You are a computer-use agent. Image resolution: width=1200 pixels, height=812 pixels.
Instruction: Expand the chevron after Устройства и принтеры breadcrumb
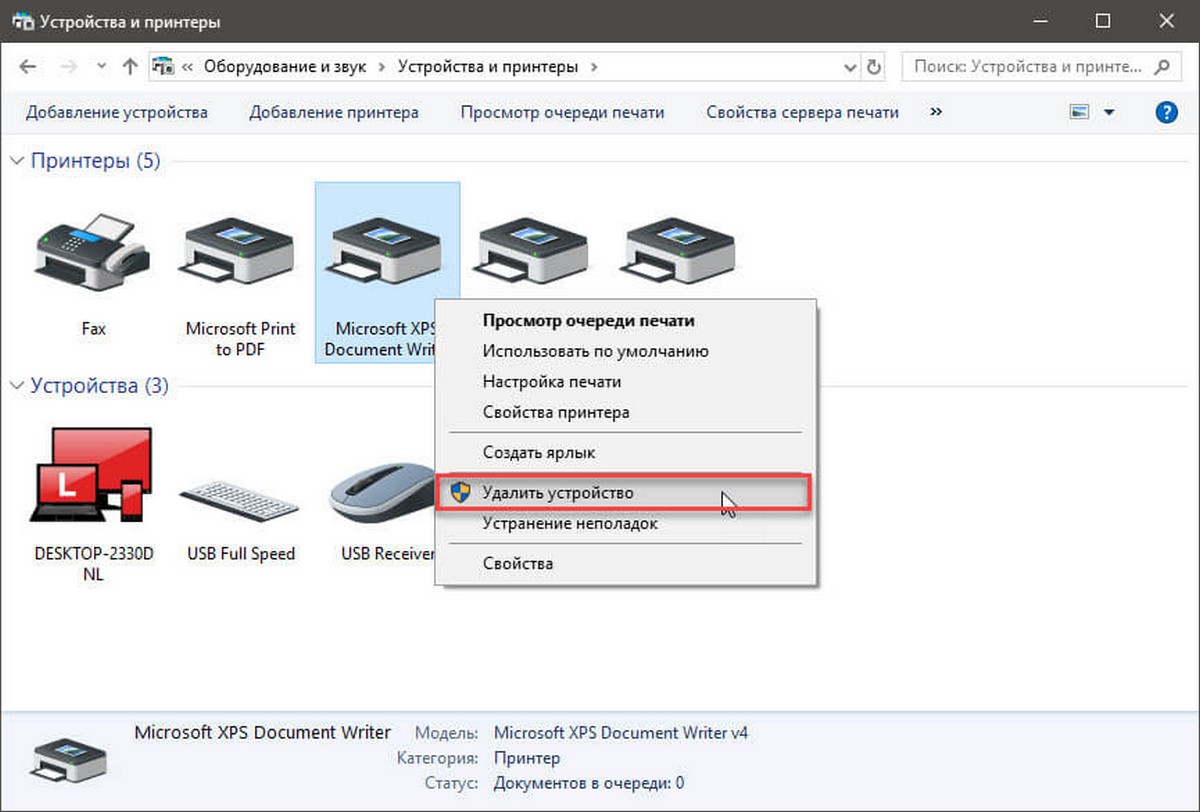594,68
